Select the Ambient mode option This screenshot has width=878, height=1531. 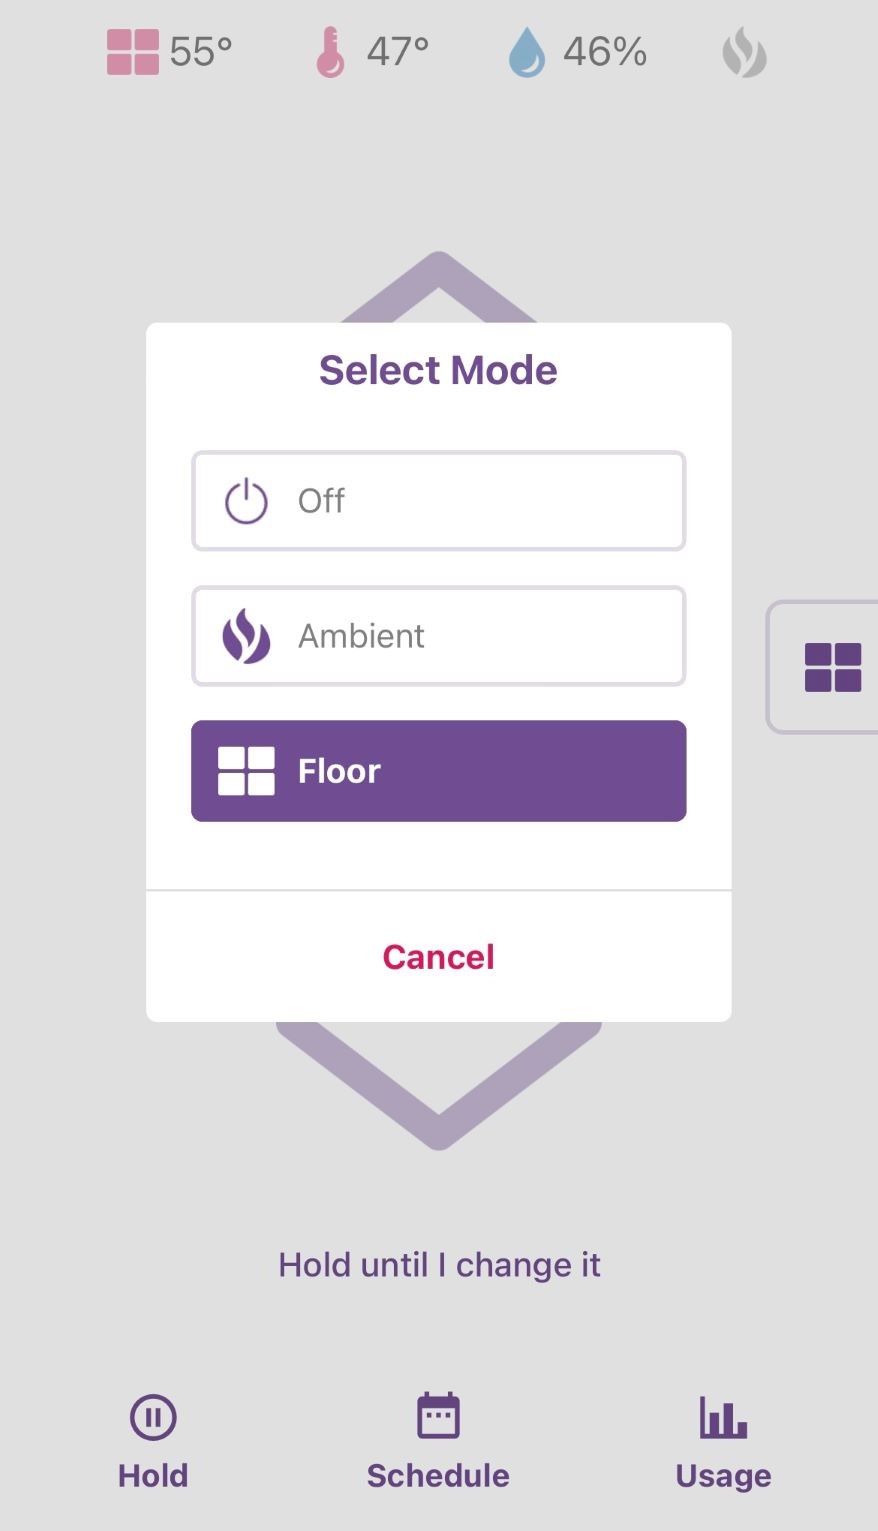438,636
